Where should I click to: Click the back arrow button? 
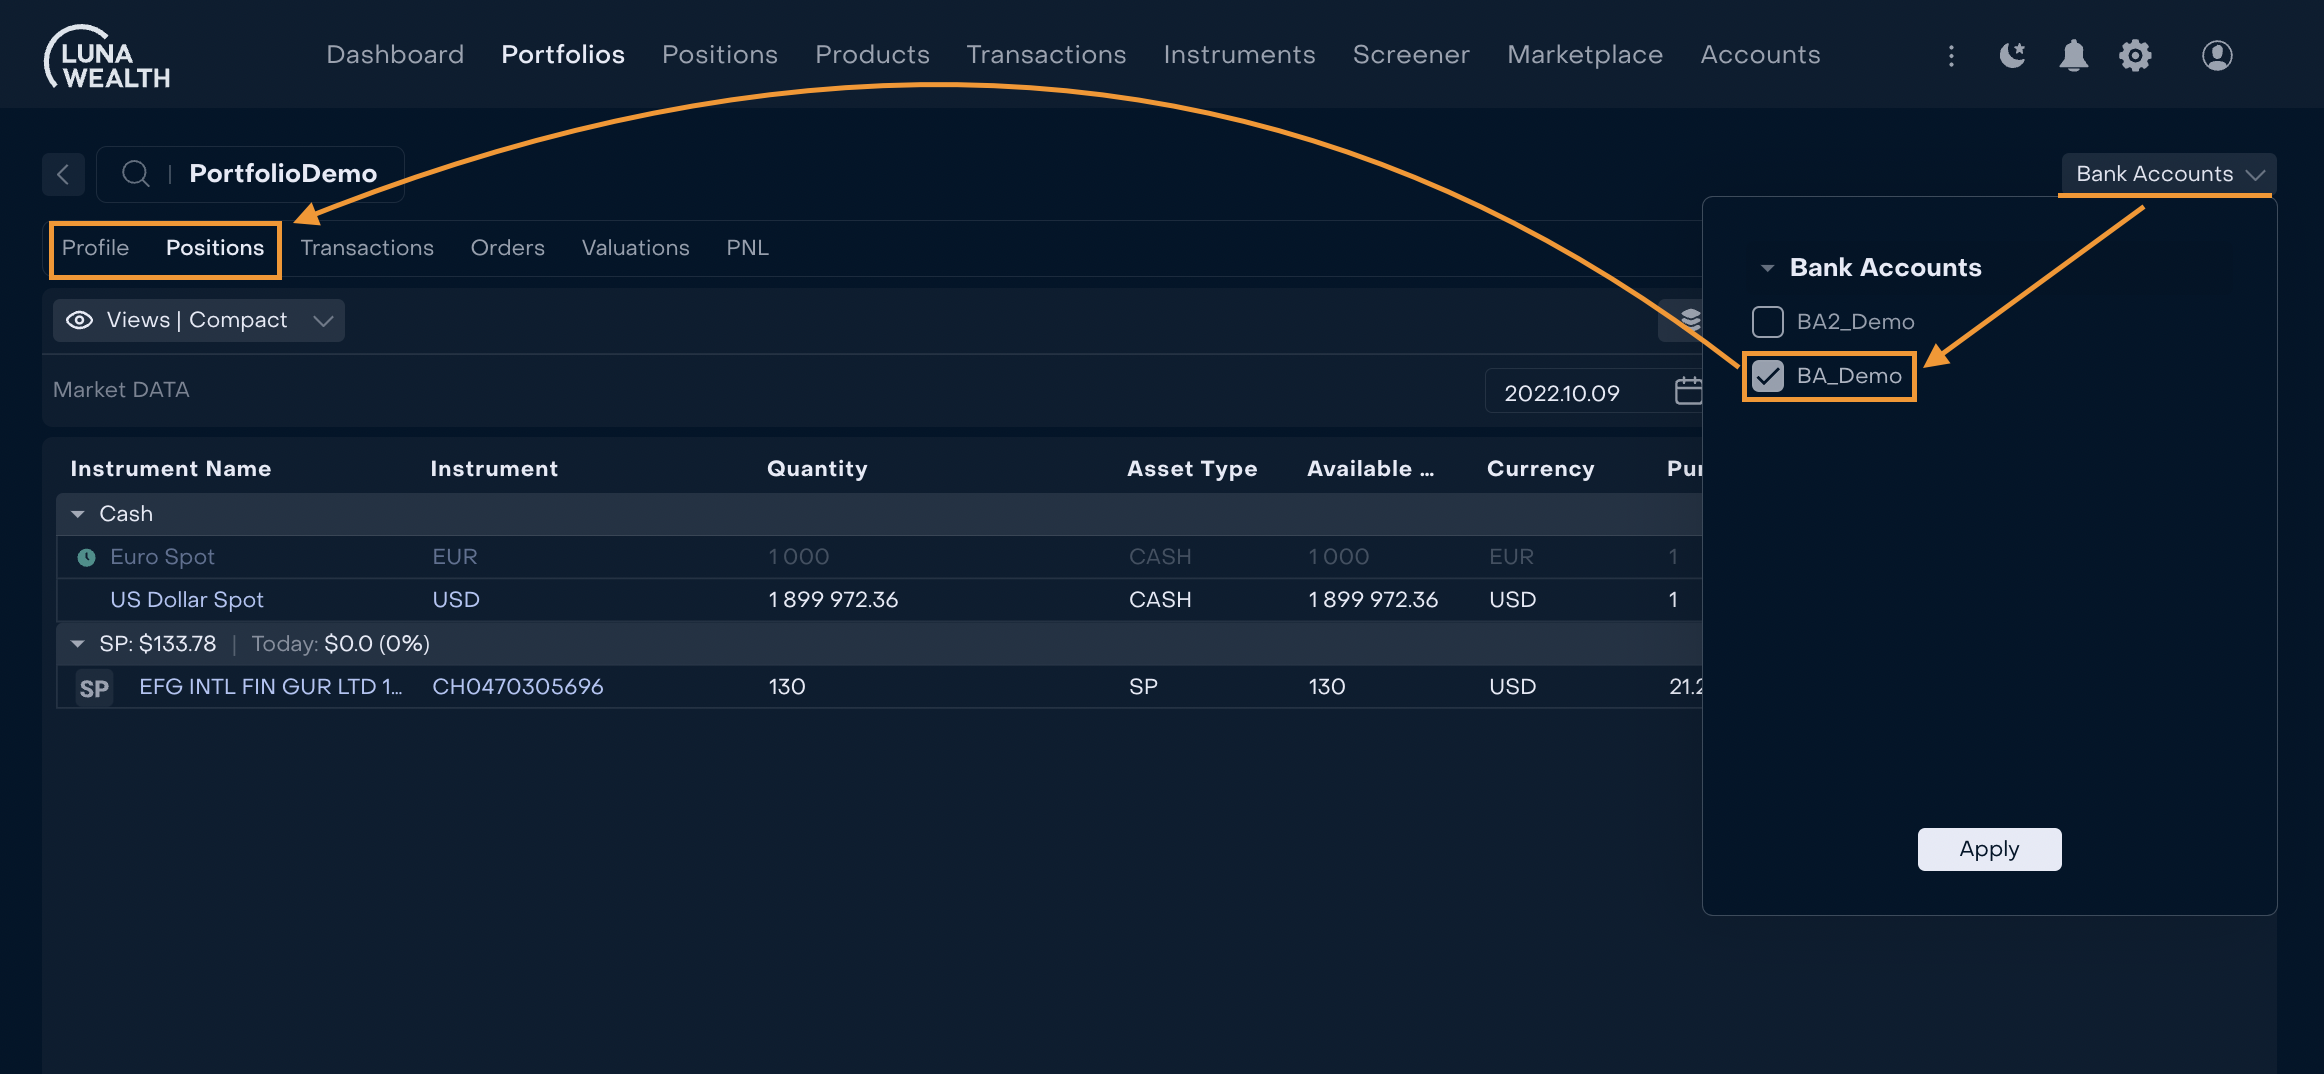point(63,174)
